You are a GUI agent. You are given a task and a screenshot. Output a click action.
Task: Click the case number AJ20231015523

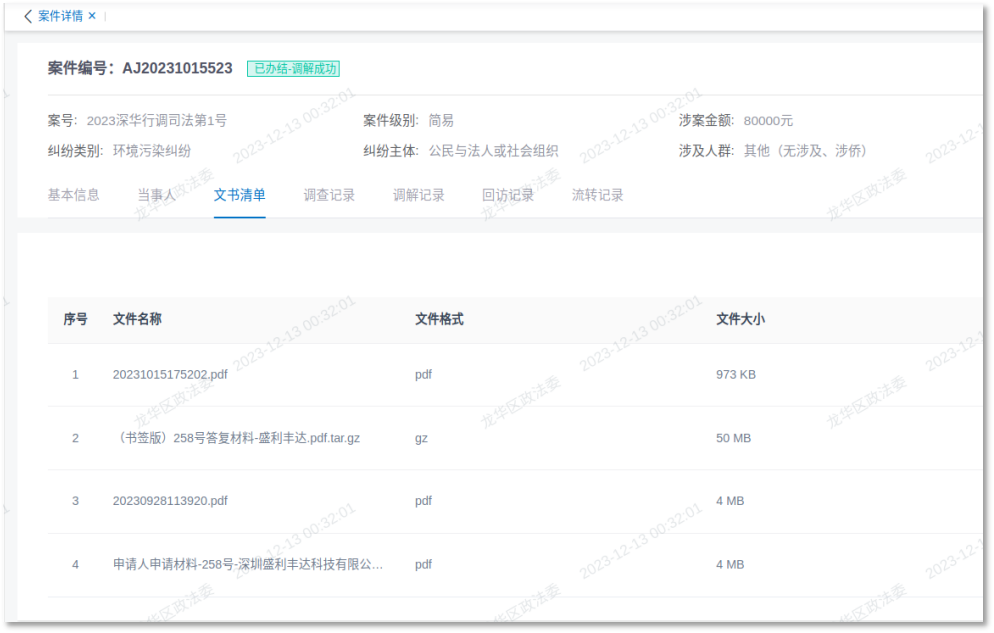pyautogui.click(x=177, y=69)
